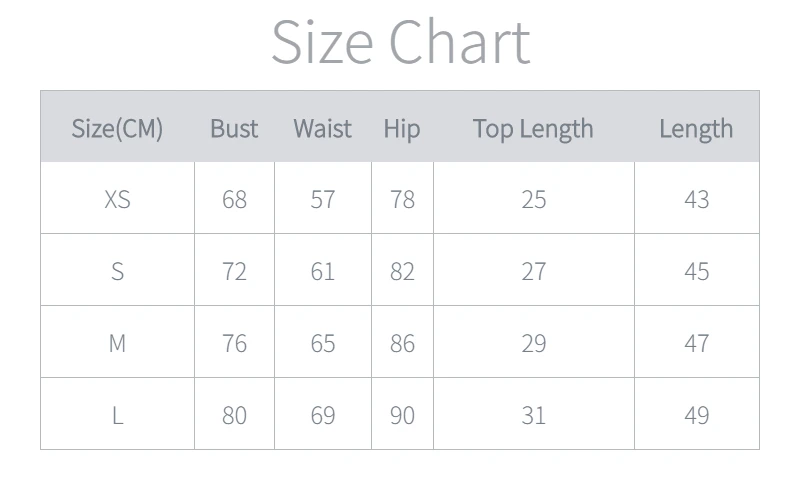Click the L hip value 90
Viewport: 800px width, 500px height.
[x=402, y=415]
